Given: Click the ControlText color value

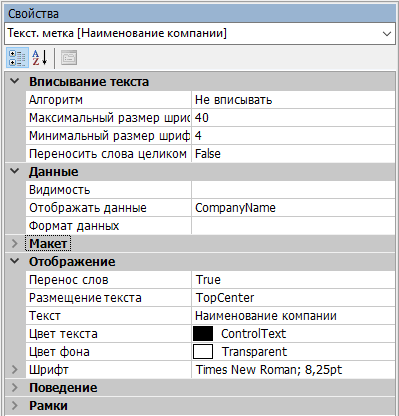Looking at the screenshot, I should coord(253,334).
